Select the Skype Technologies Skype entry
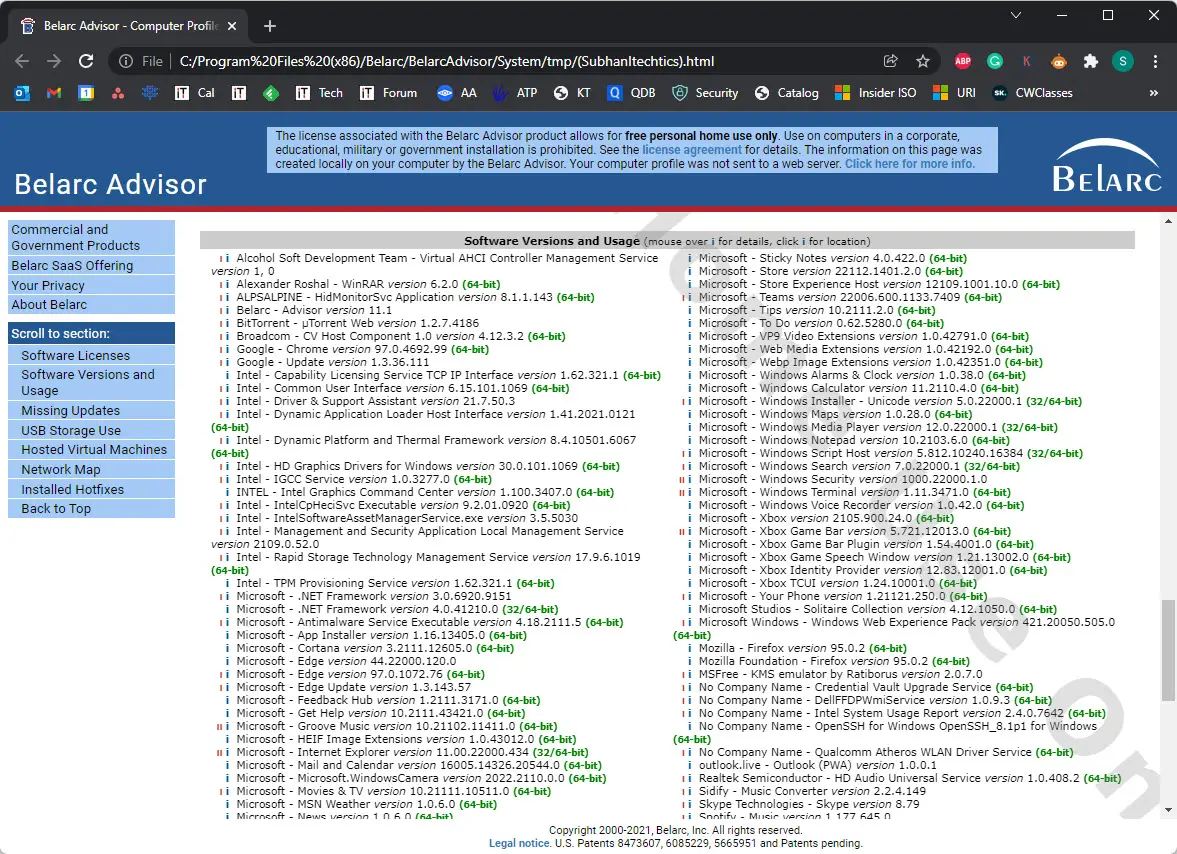 (809, 804)
